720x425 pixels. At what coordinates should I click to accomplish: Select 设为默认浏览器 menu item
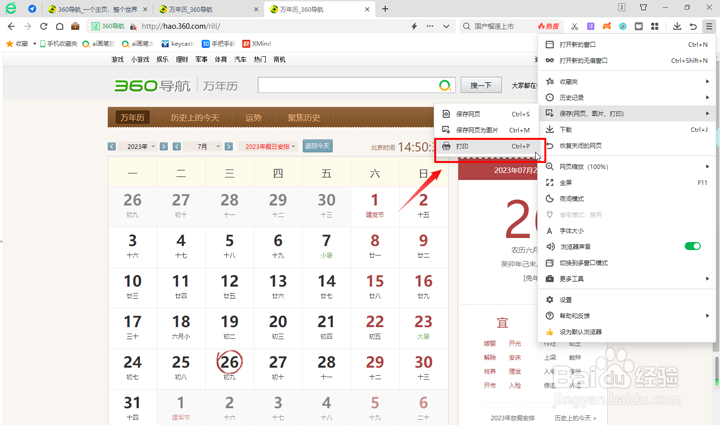(x=627, y=331)
